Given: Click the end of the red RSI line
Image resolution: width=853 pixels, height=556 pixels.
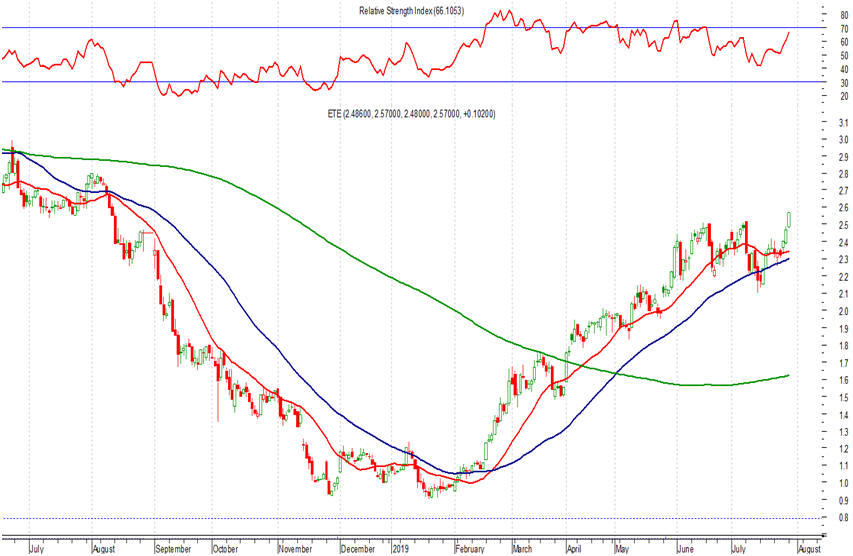Looking at the screenshot, I should [788, 33].
